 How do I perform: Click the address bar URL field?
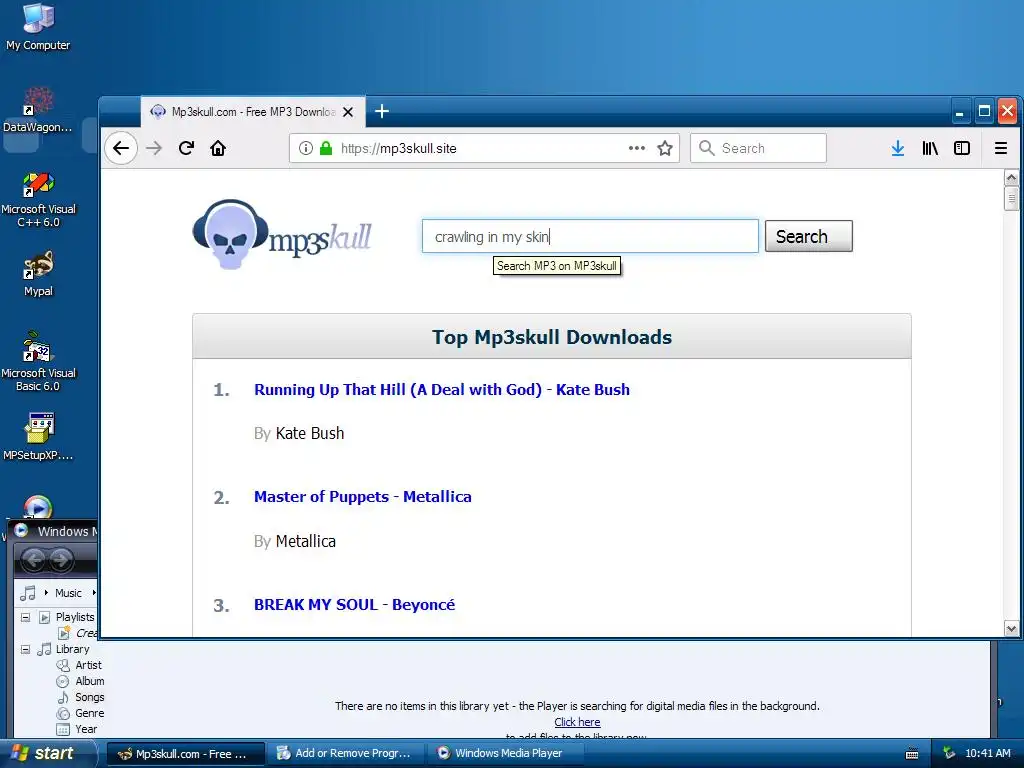coord(482,148)
